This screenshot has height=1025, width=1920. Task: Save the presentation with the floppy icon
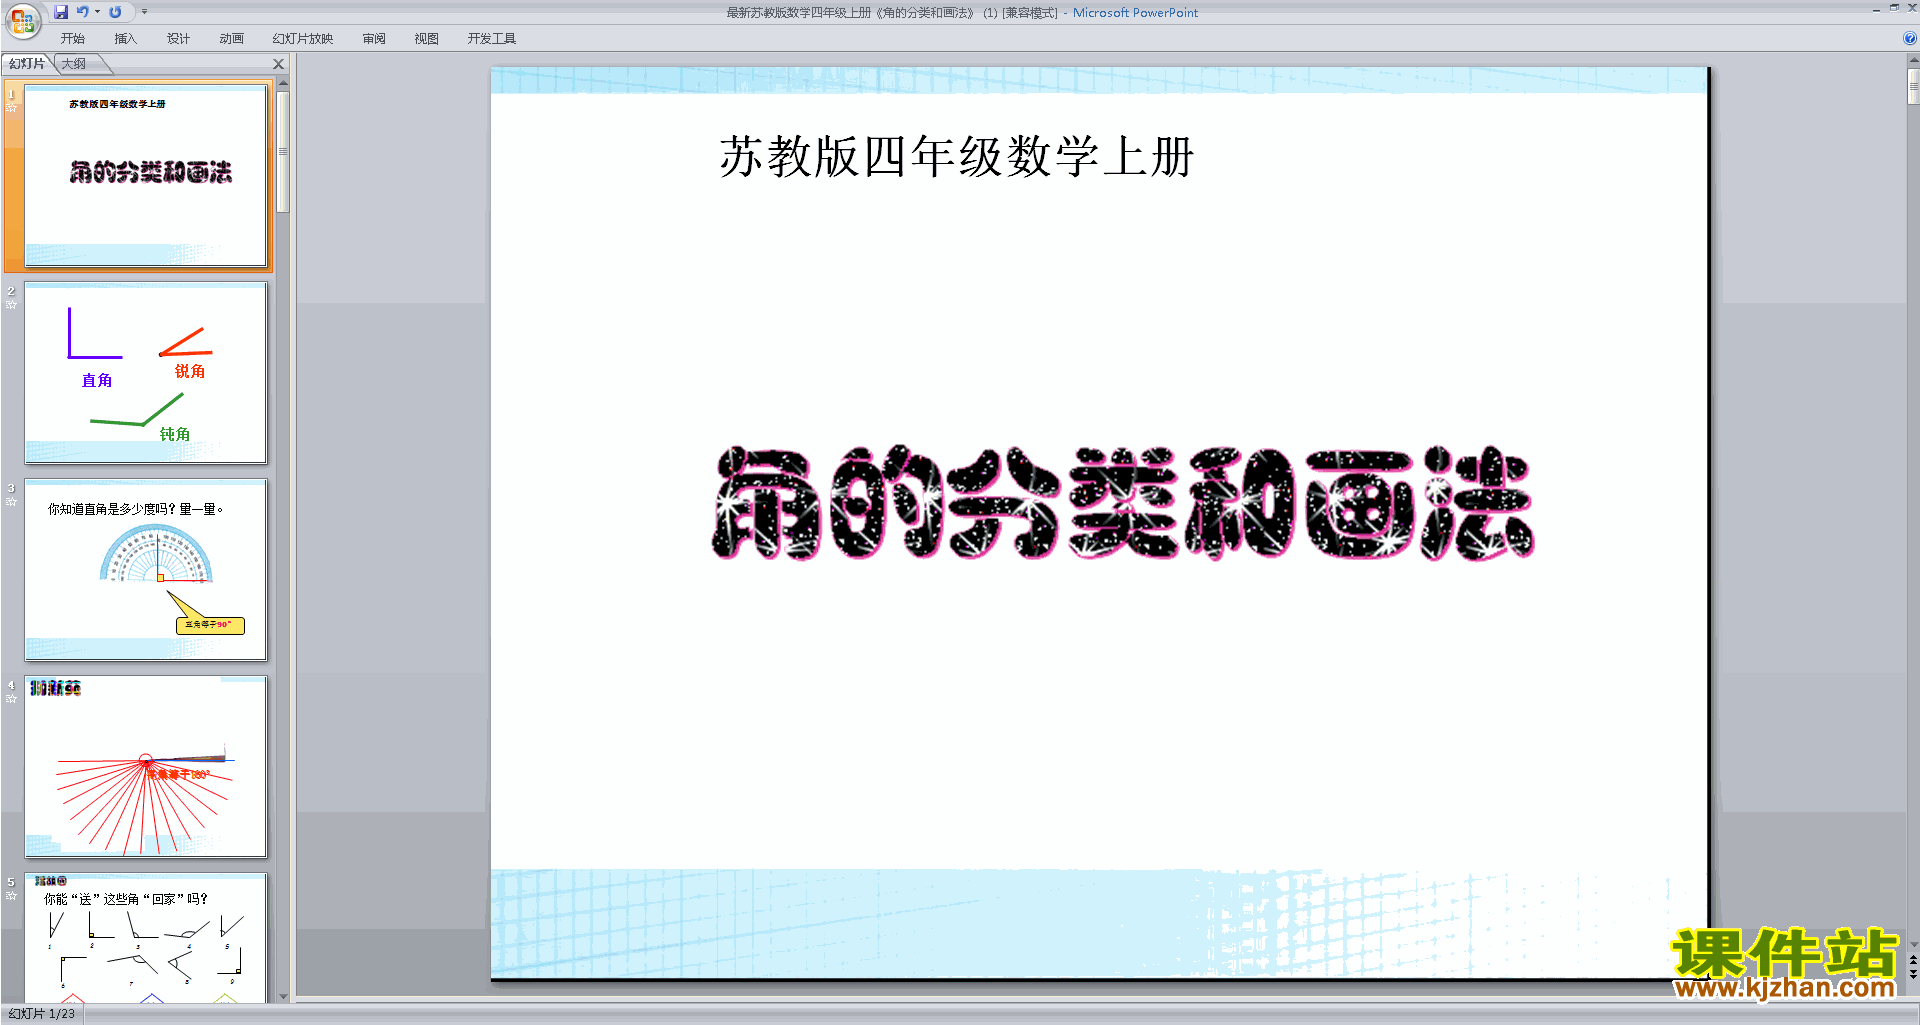pos(61,12)
